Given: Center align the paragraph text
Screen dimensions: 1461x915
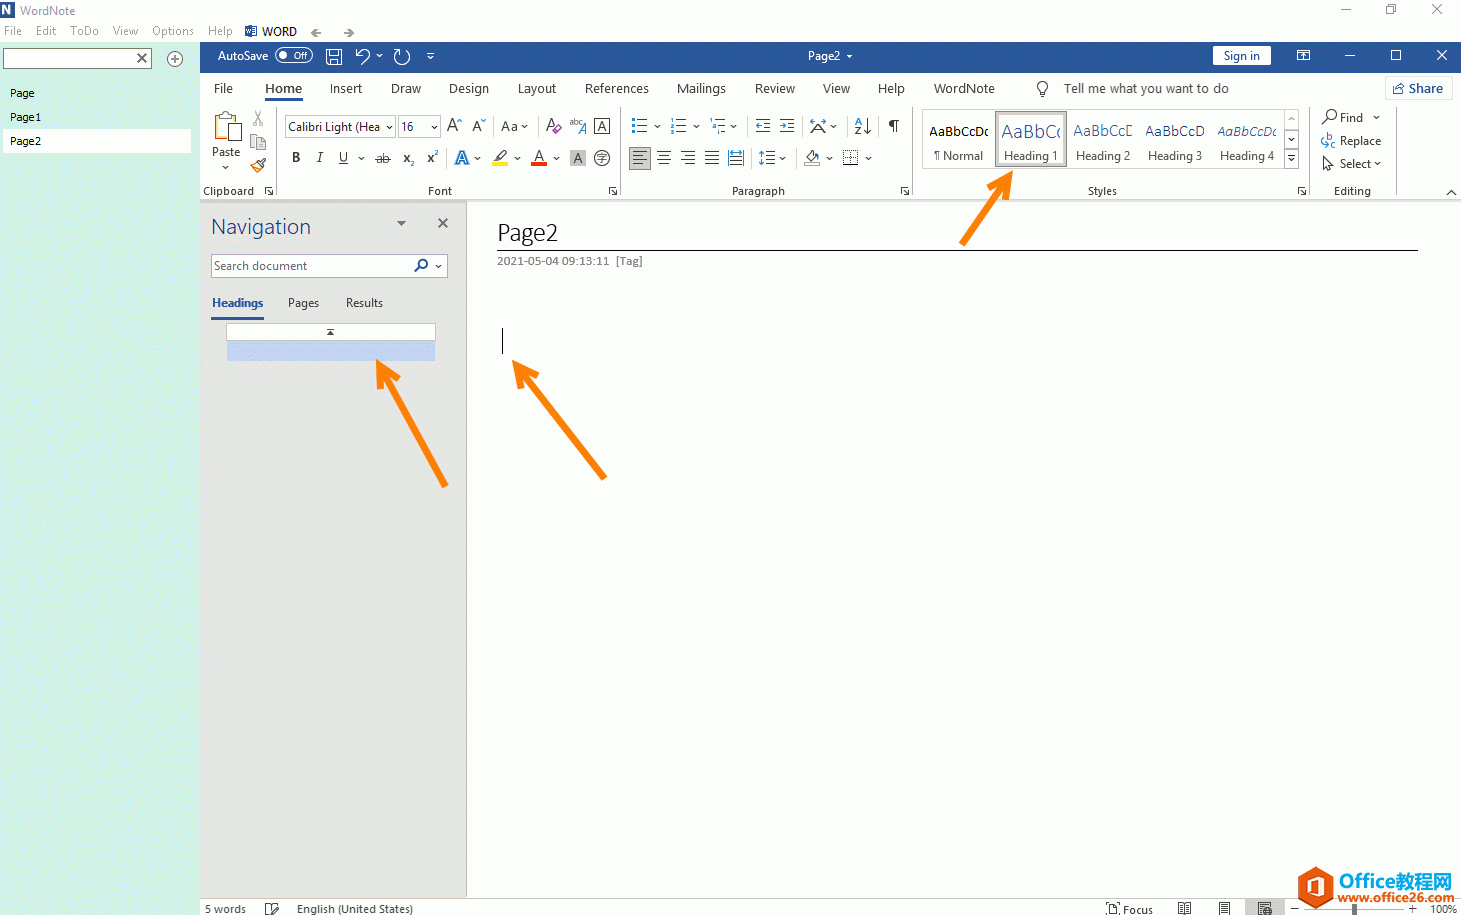Looking at the screenshot, I should 664,158.
